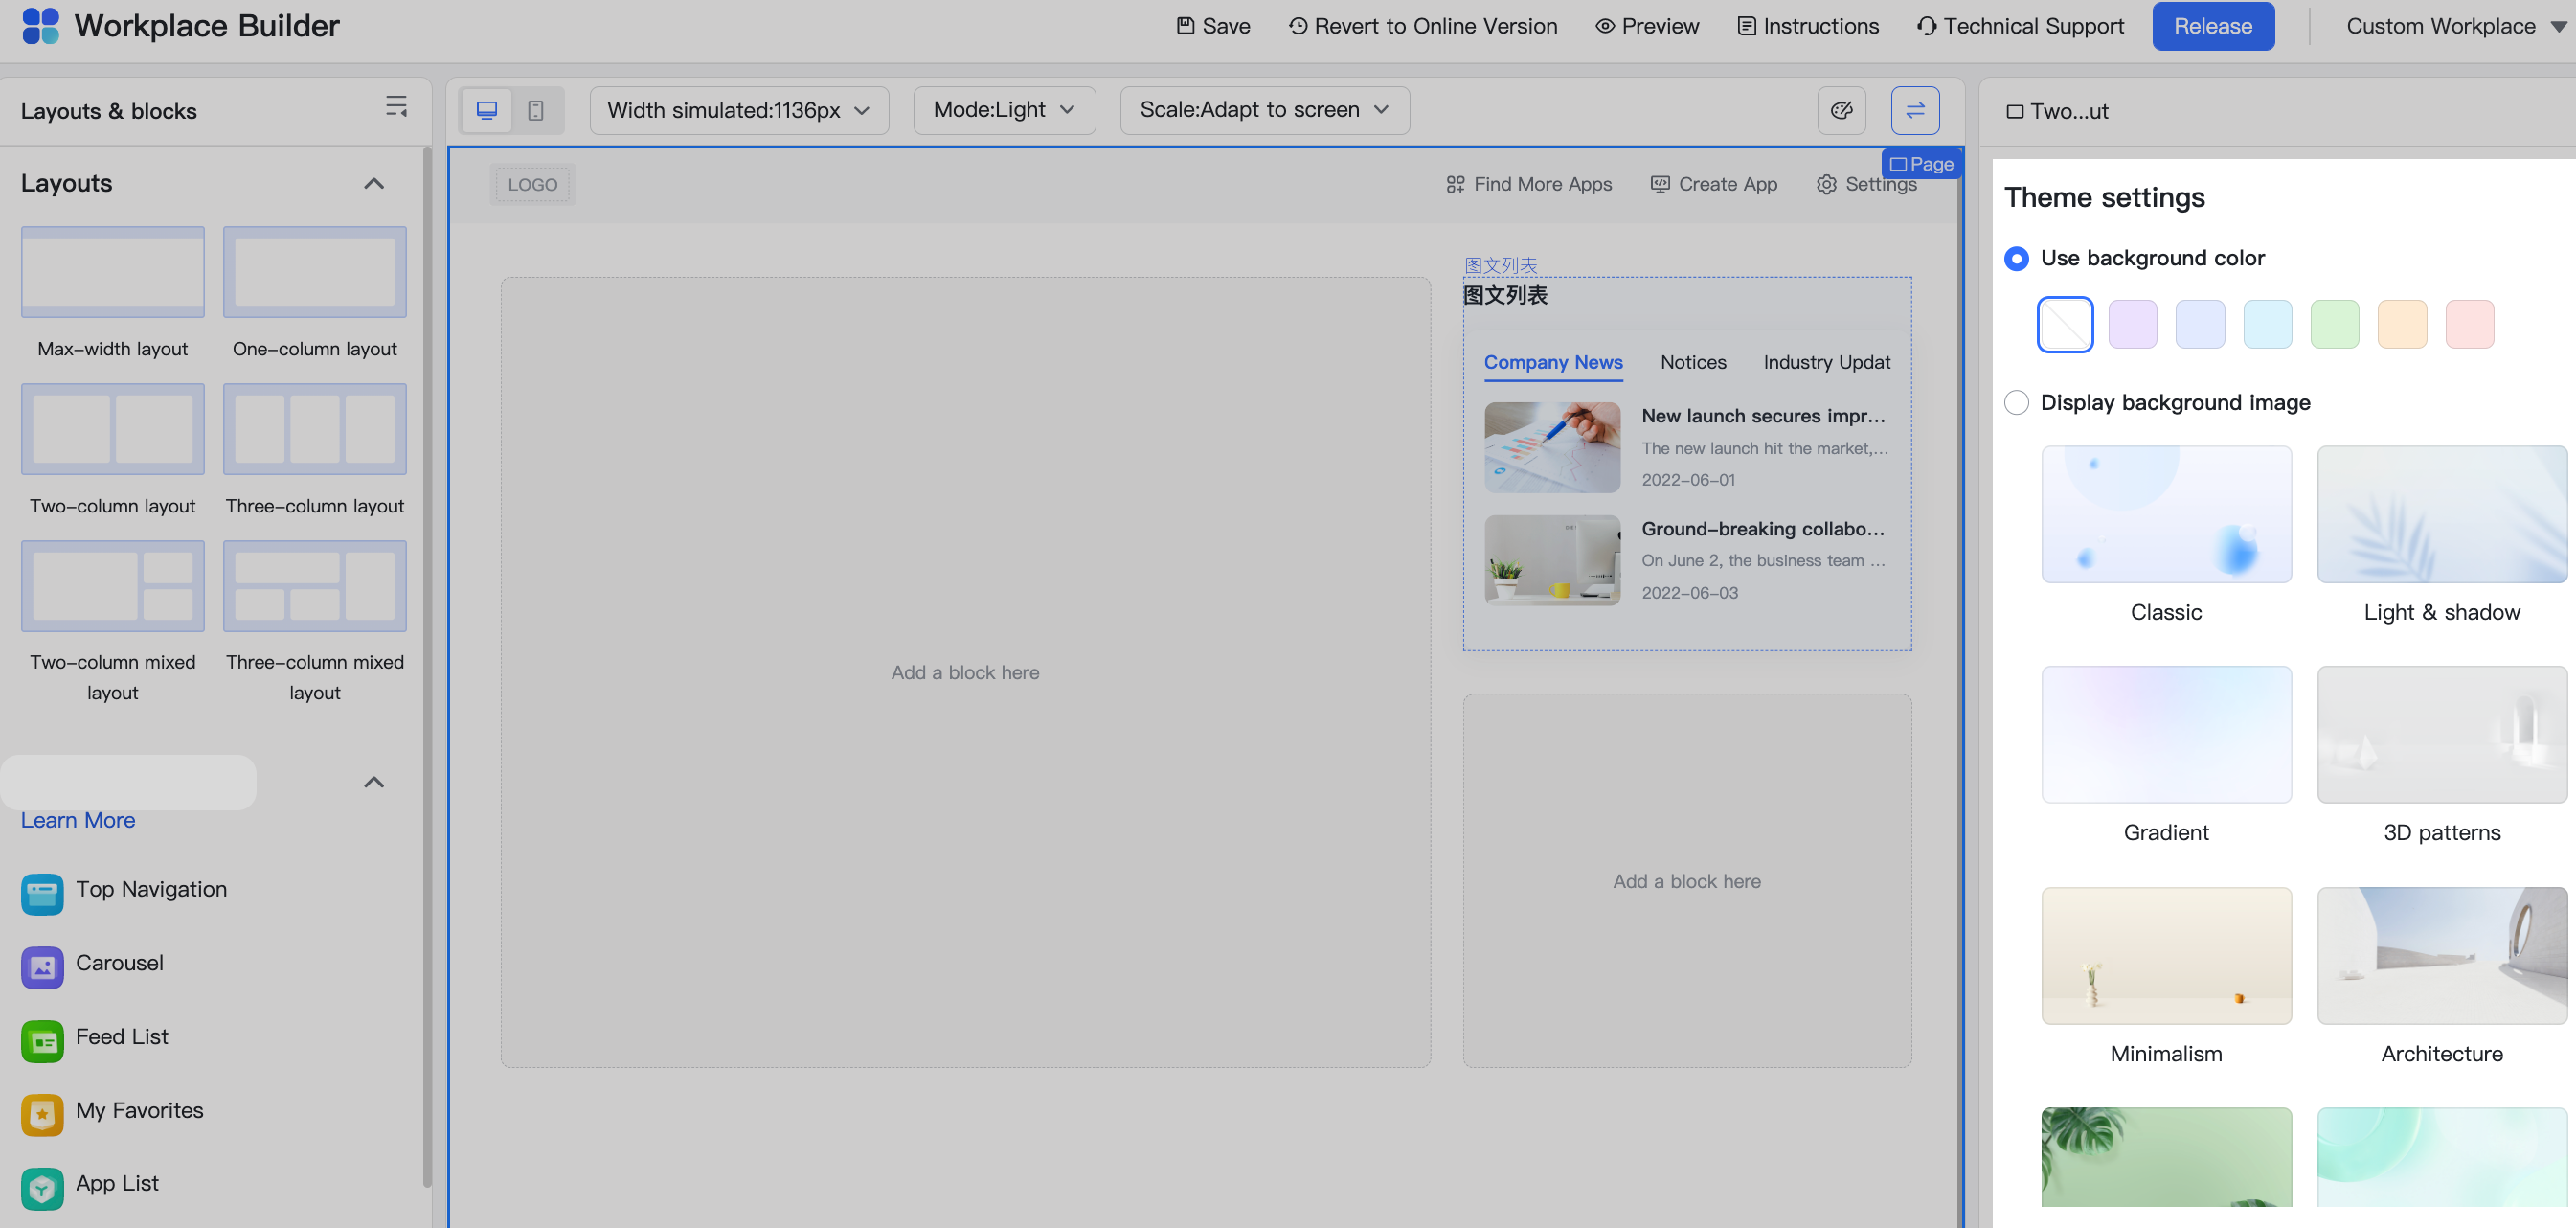Open Learn More link
This screenshot has height=1228, width=2576.
pos(78,820)
